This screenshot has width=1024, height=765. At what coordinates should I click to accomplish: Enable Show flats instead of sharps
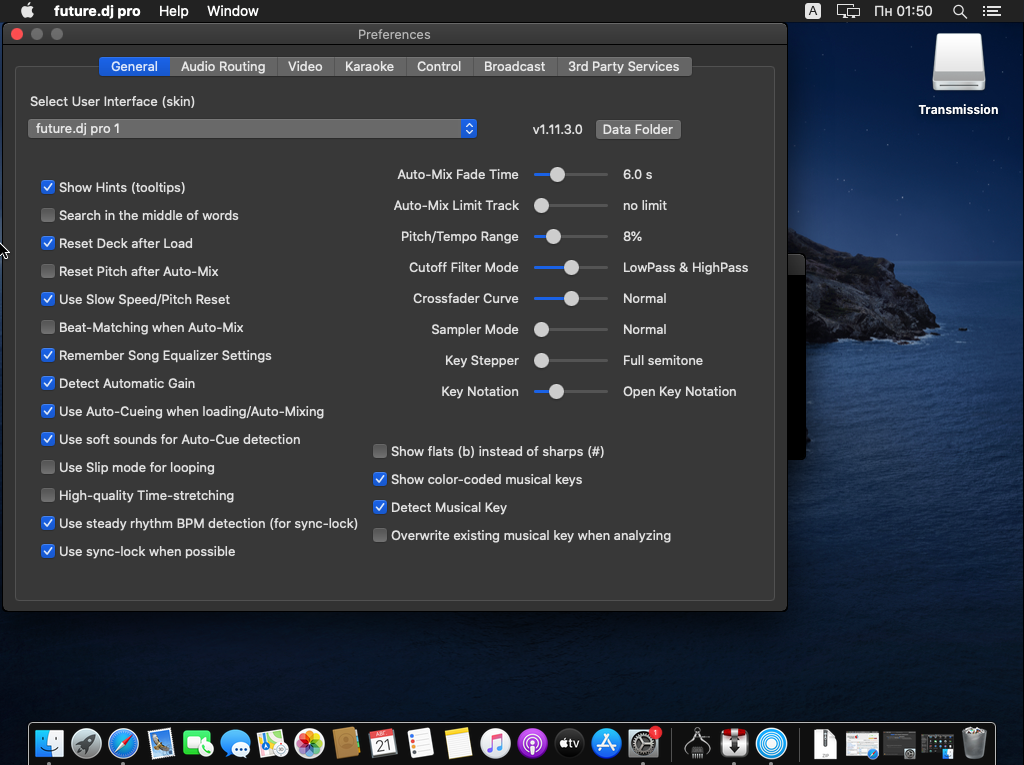(x=380, y=451)
